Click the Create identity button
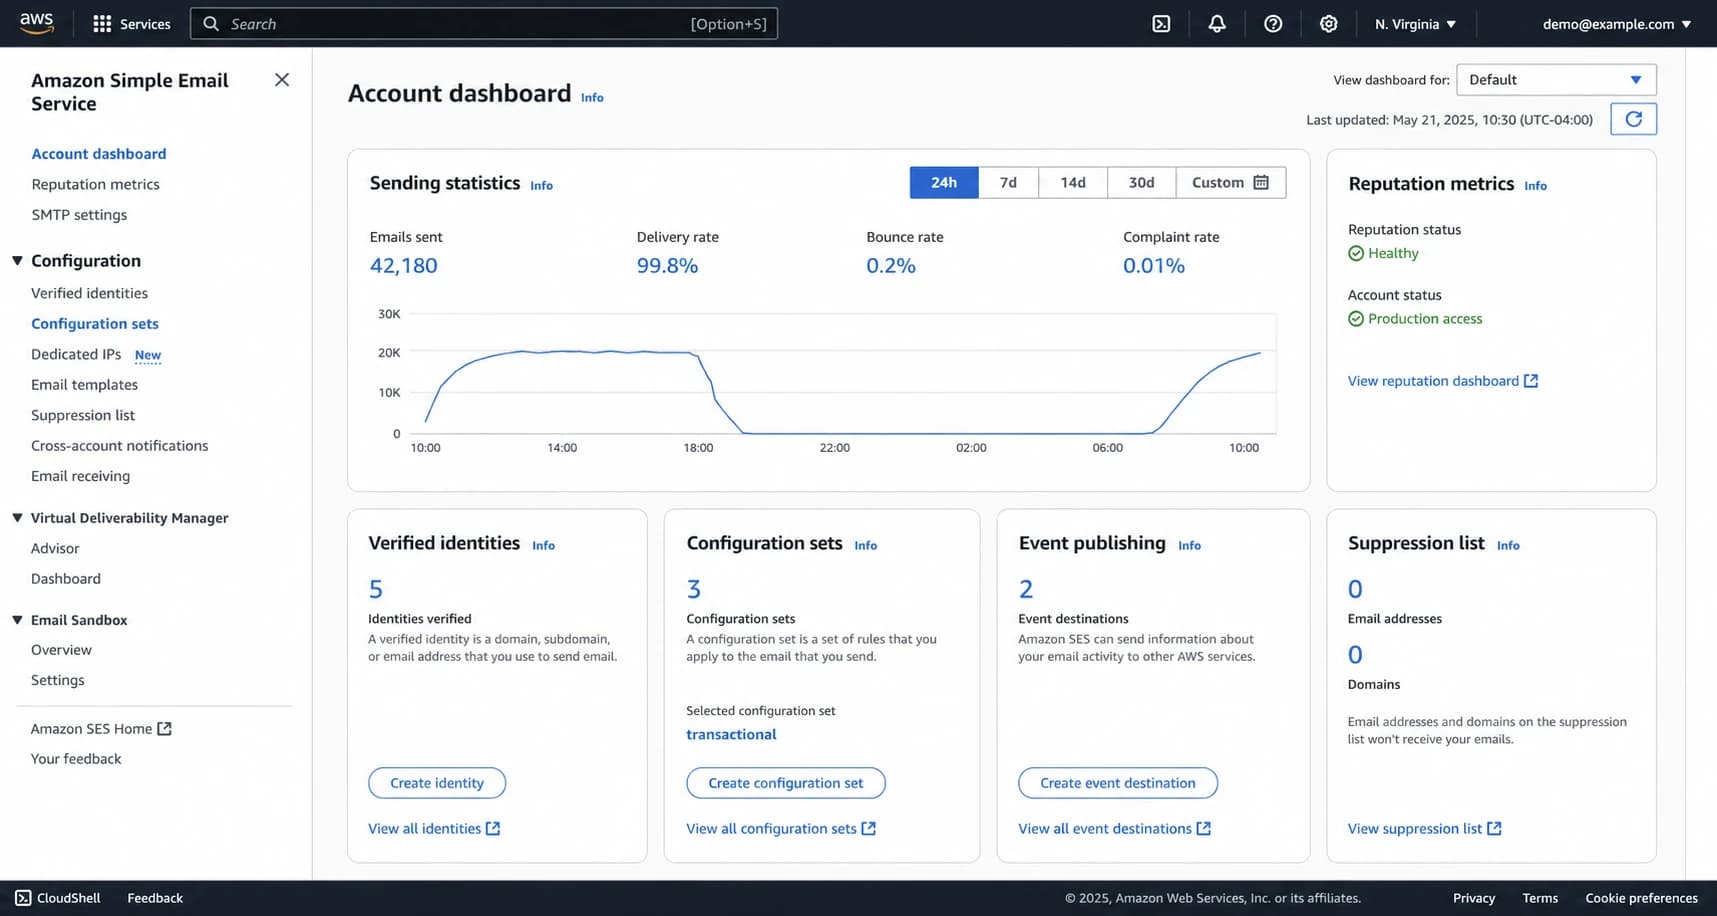The height and width of the screenshot is (916, 1717). 437,783
